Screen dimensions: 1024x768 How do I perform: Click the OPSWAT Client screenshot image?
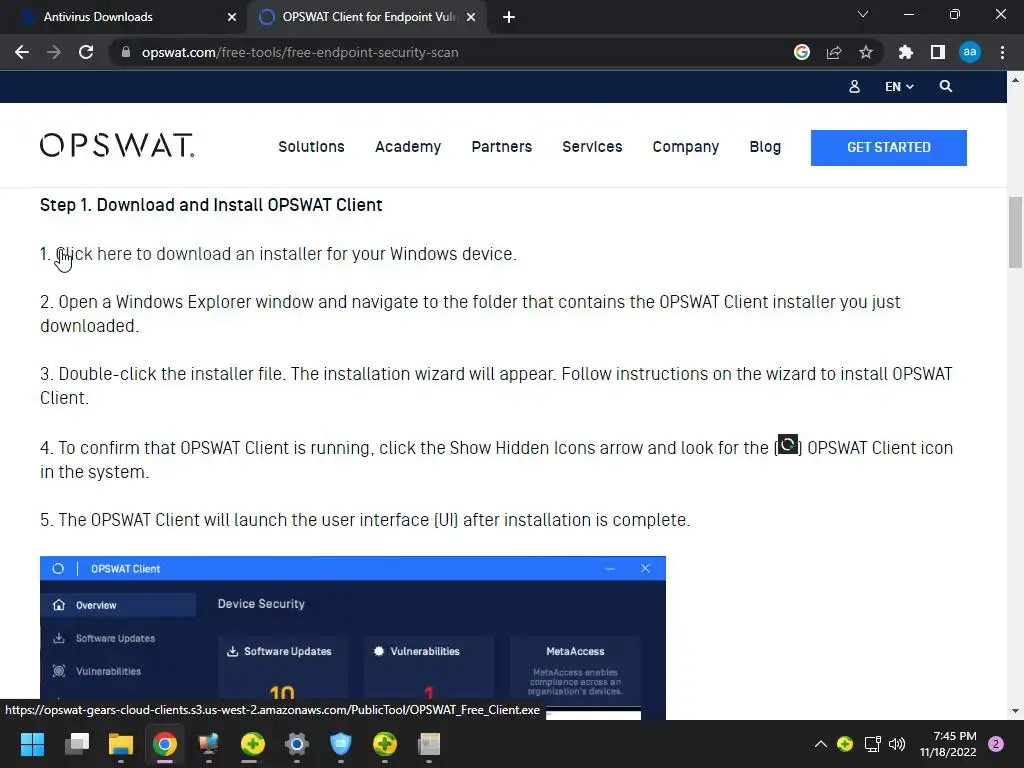tap(353, 638)
